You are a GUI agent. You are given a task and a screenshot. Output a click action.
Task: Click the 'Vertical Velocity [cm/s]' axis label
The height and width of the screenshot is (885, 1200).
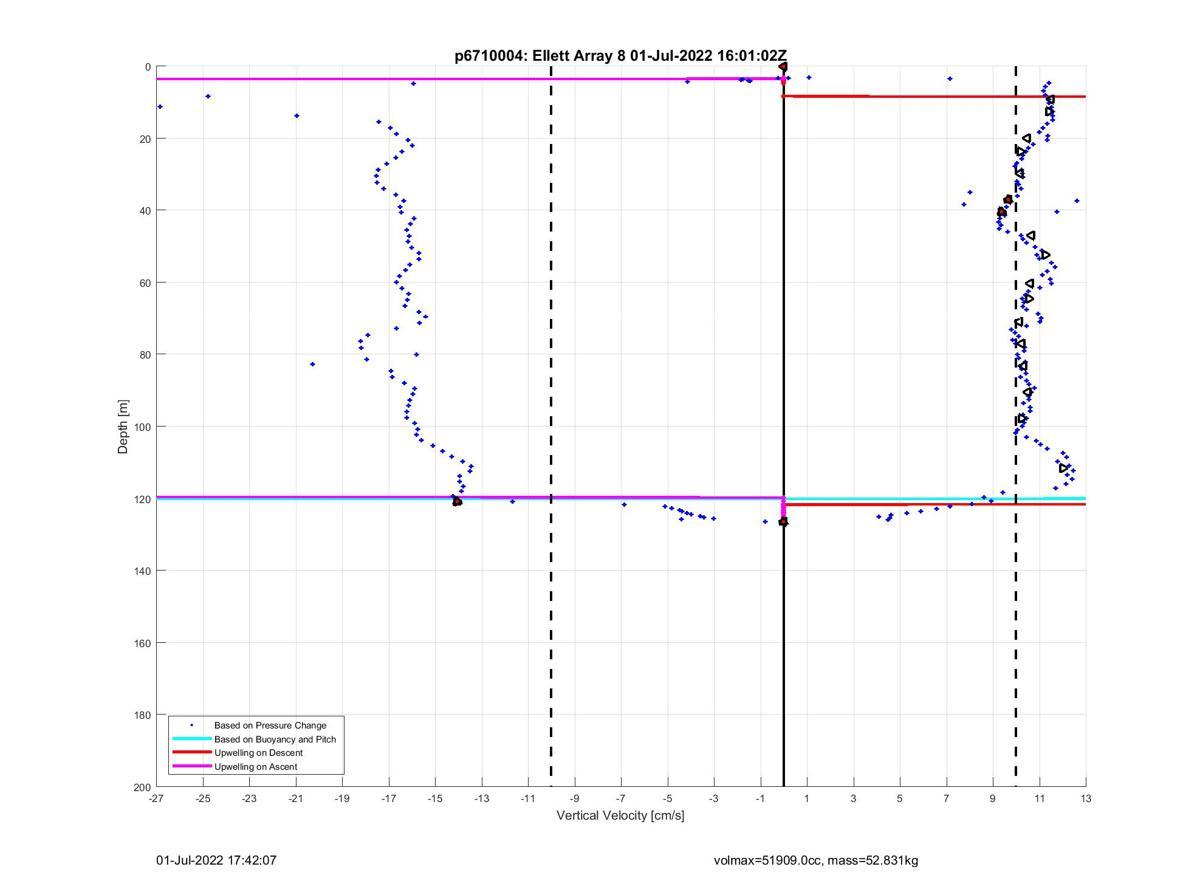pos(620,815)
